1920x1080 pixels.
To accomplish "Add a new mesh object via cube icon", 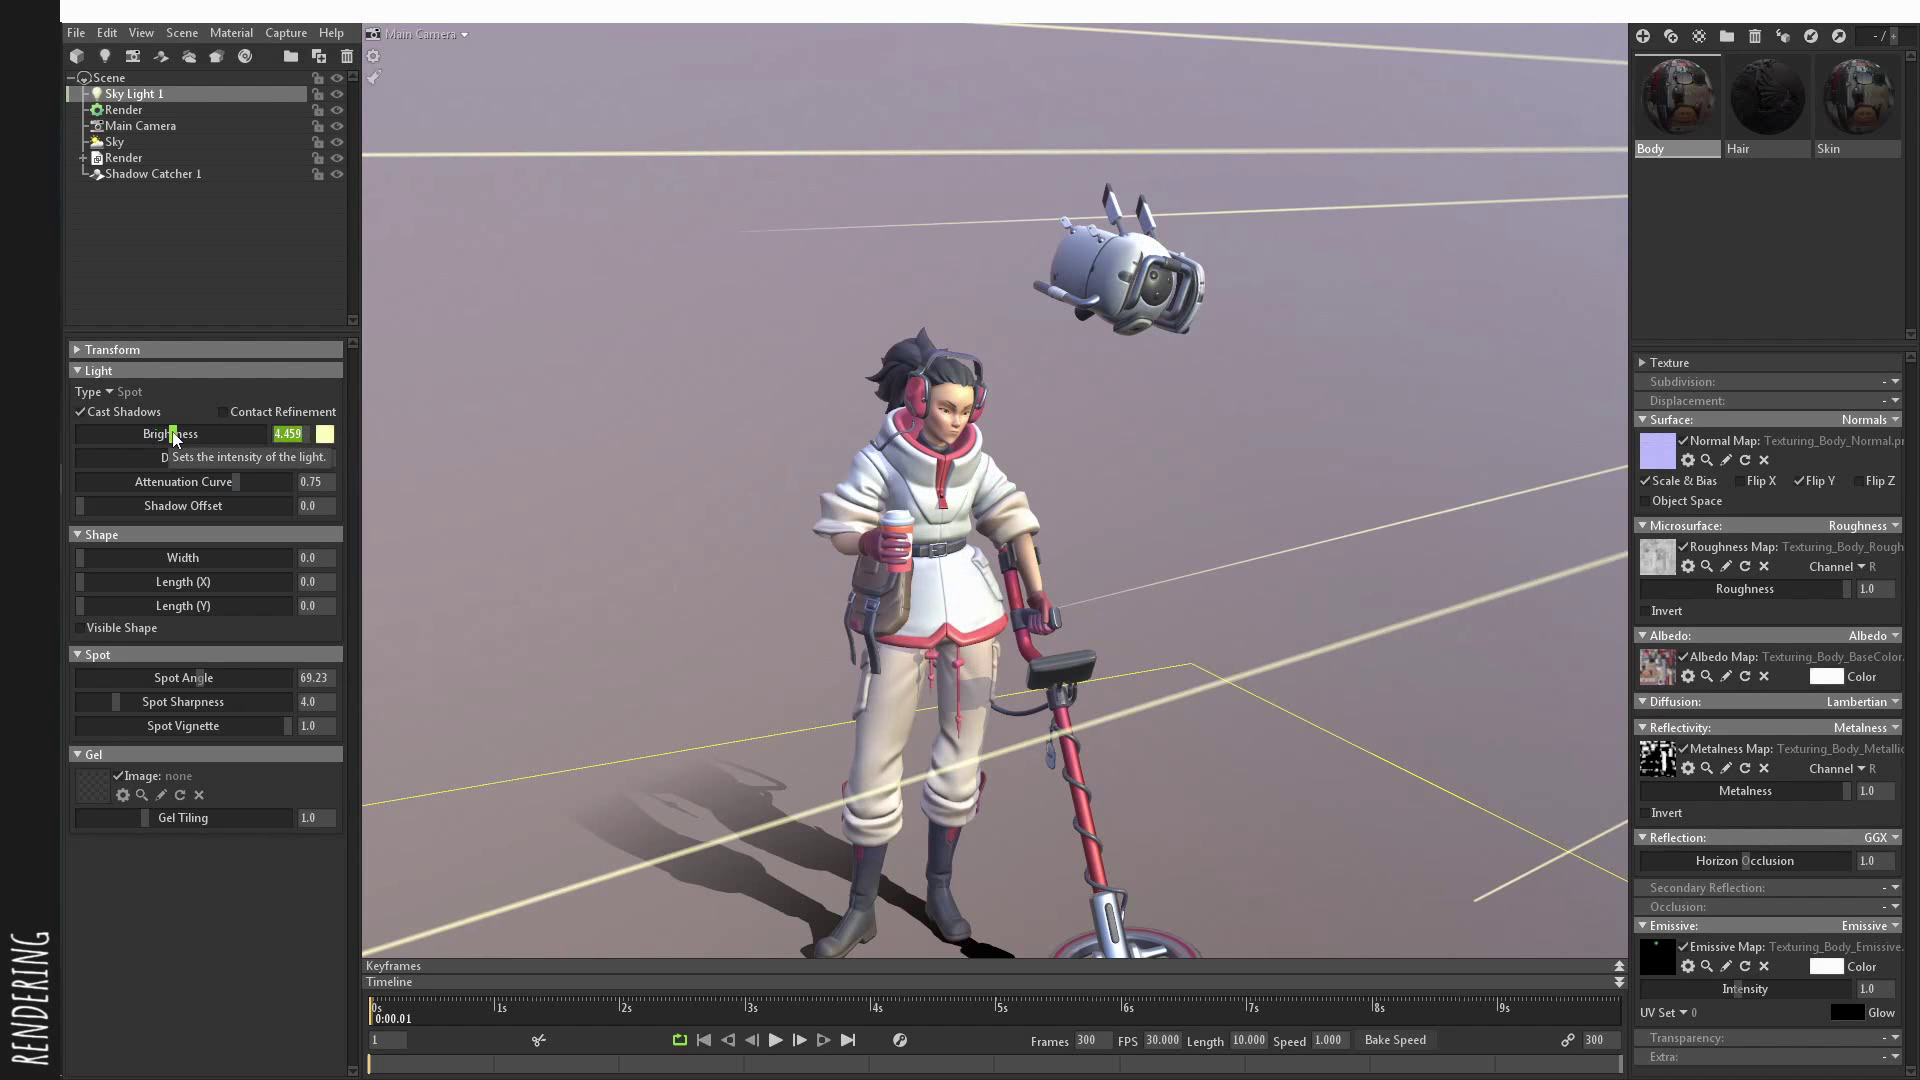I will (77, 57).
